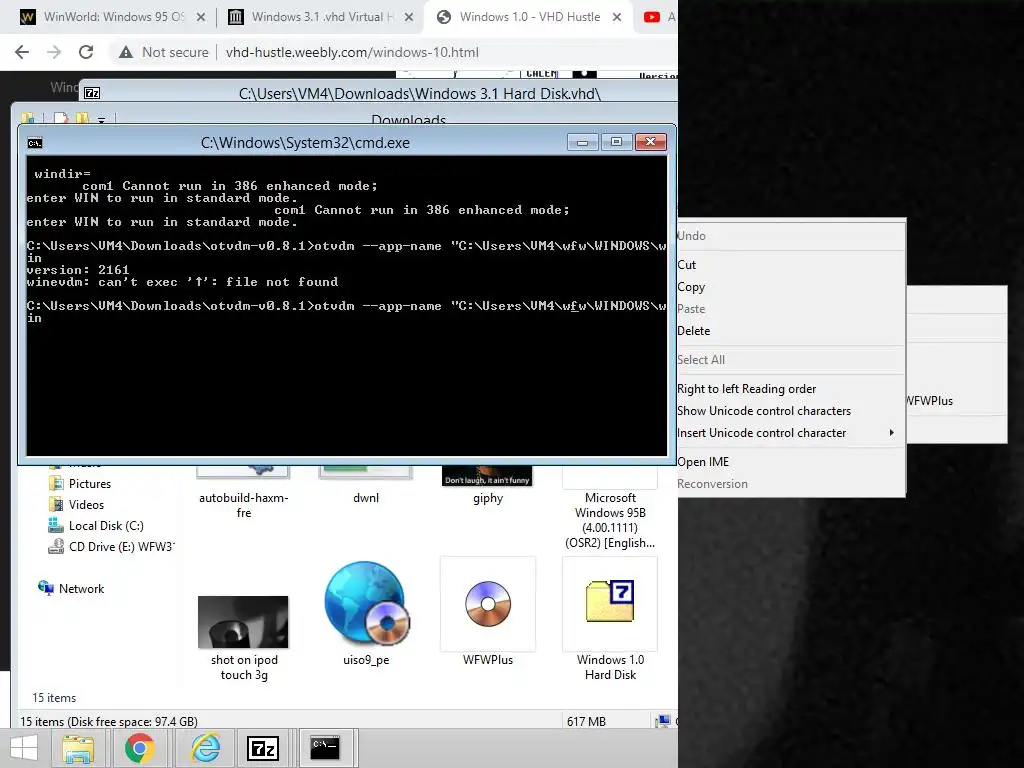Screen dimensions: 1024x768
Task: Close the Windows 3.1 .vhd tab
Action: 409,17
